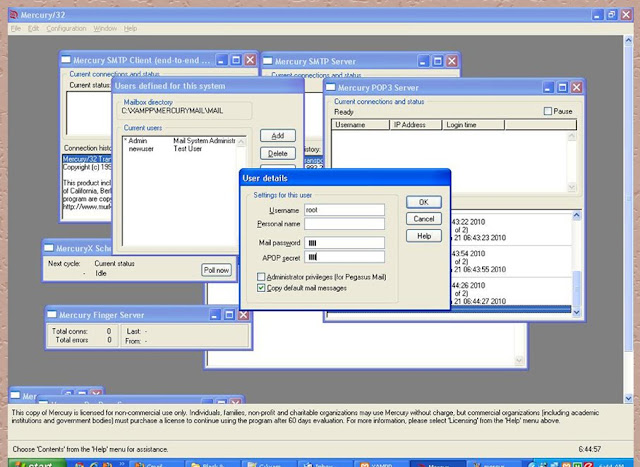The width and height of the screenshot is (640, 467).
Task: Click POP3 Server log scrollbar up arrow
Action: (x=576, y=215)
